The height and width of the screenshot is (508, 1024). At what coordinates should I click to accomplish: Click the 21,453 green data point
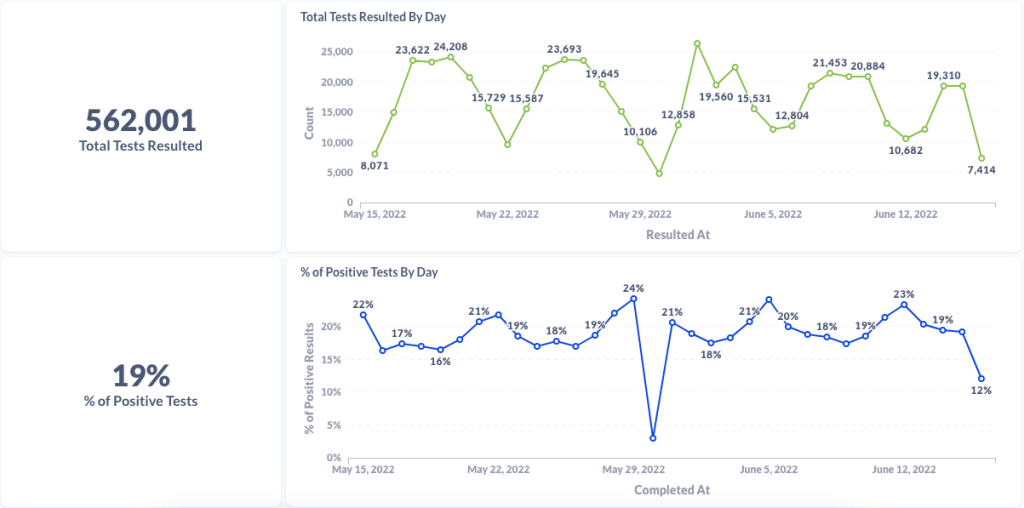830,73
